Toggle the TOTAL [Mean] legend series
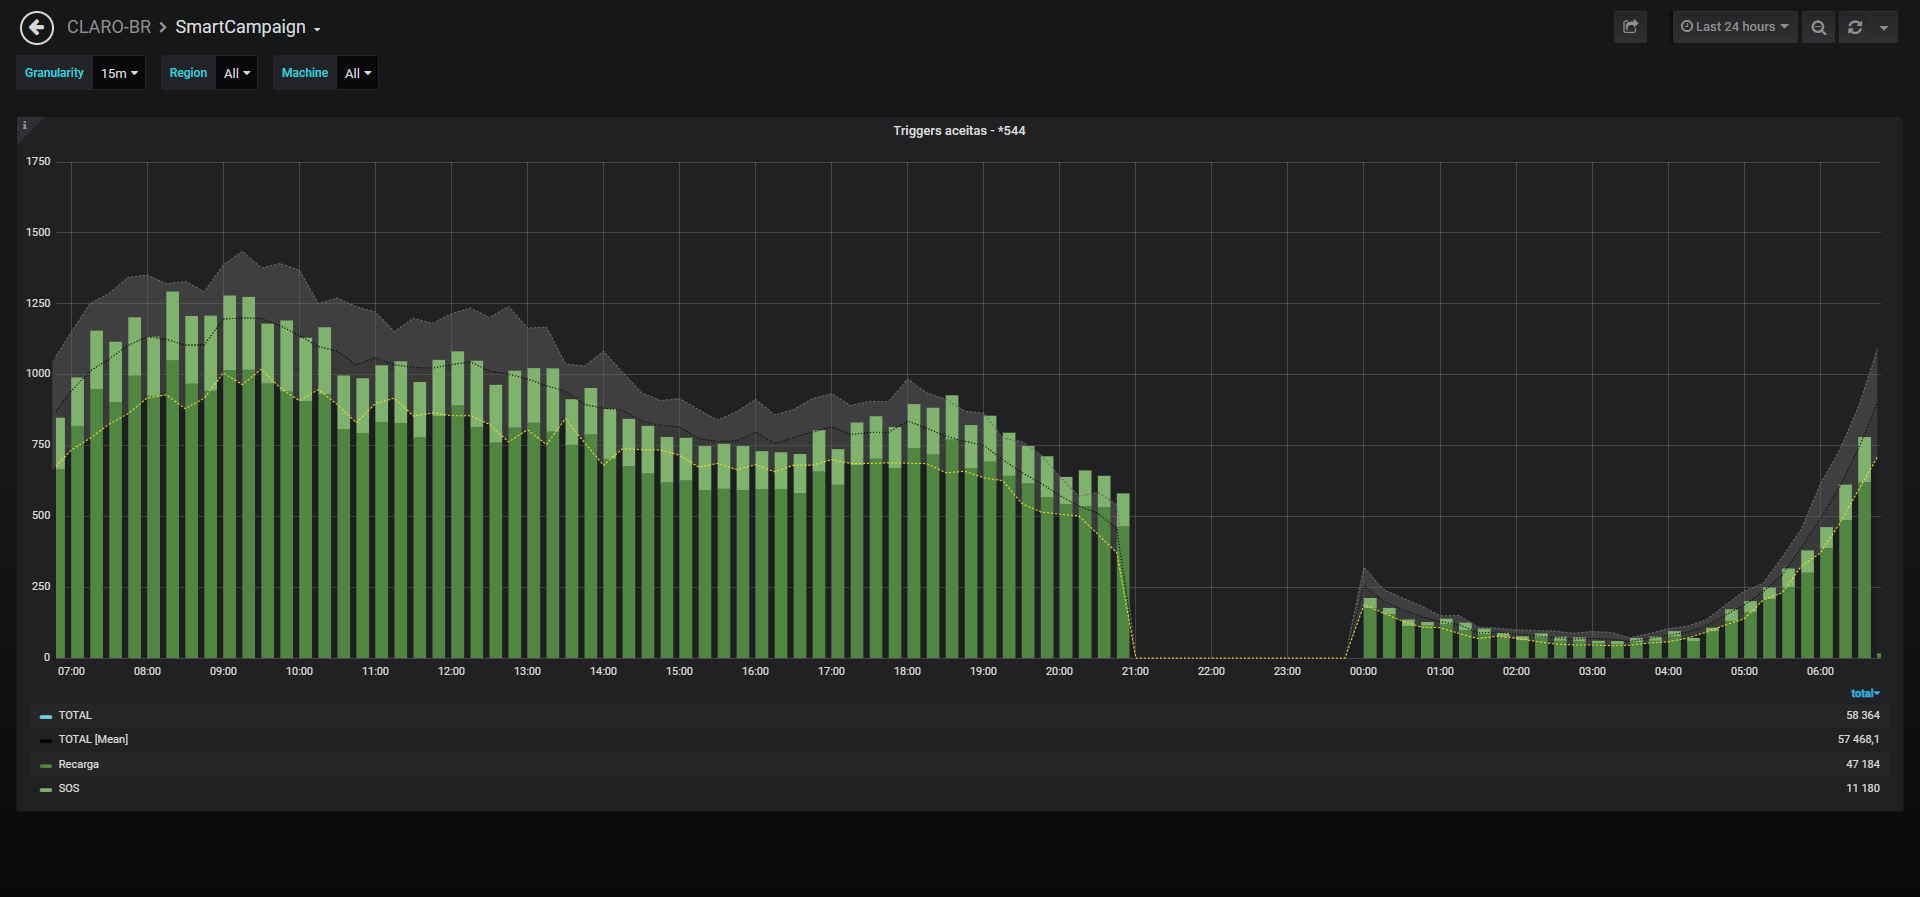This screenshot has height=897, width=1920. (93, 740)
